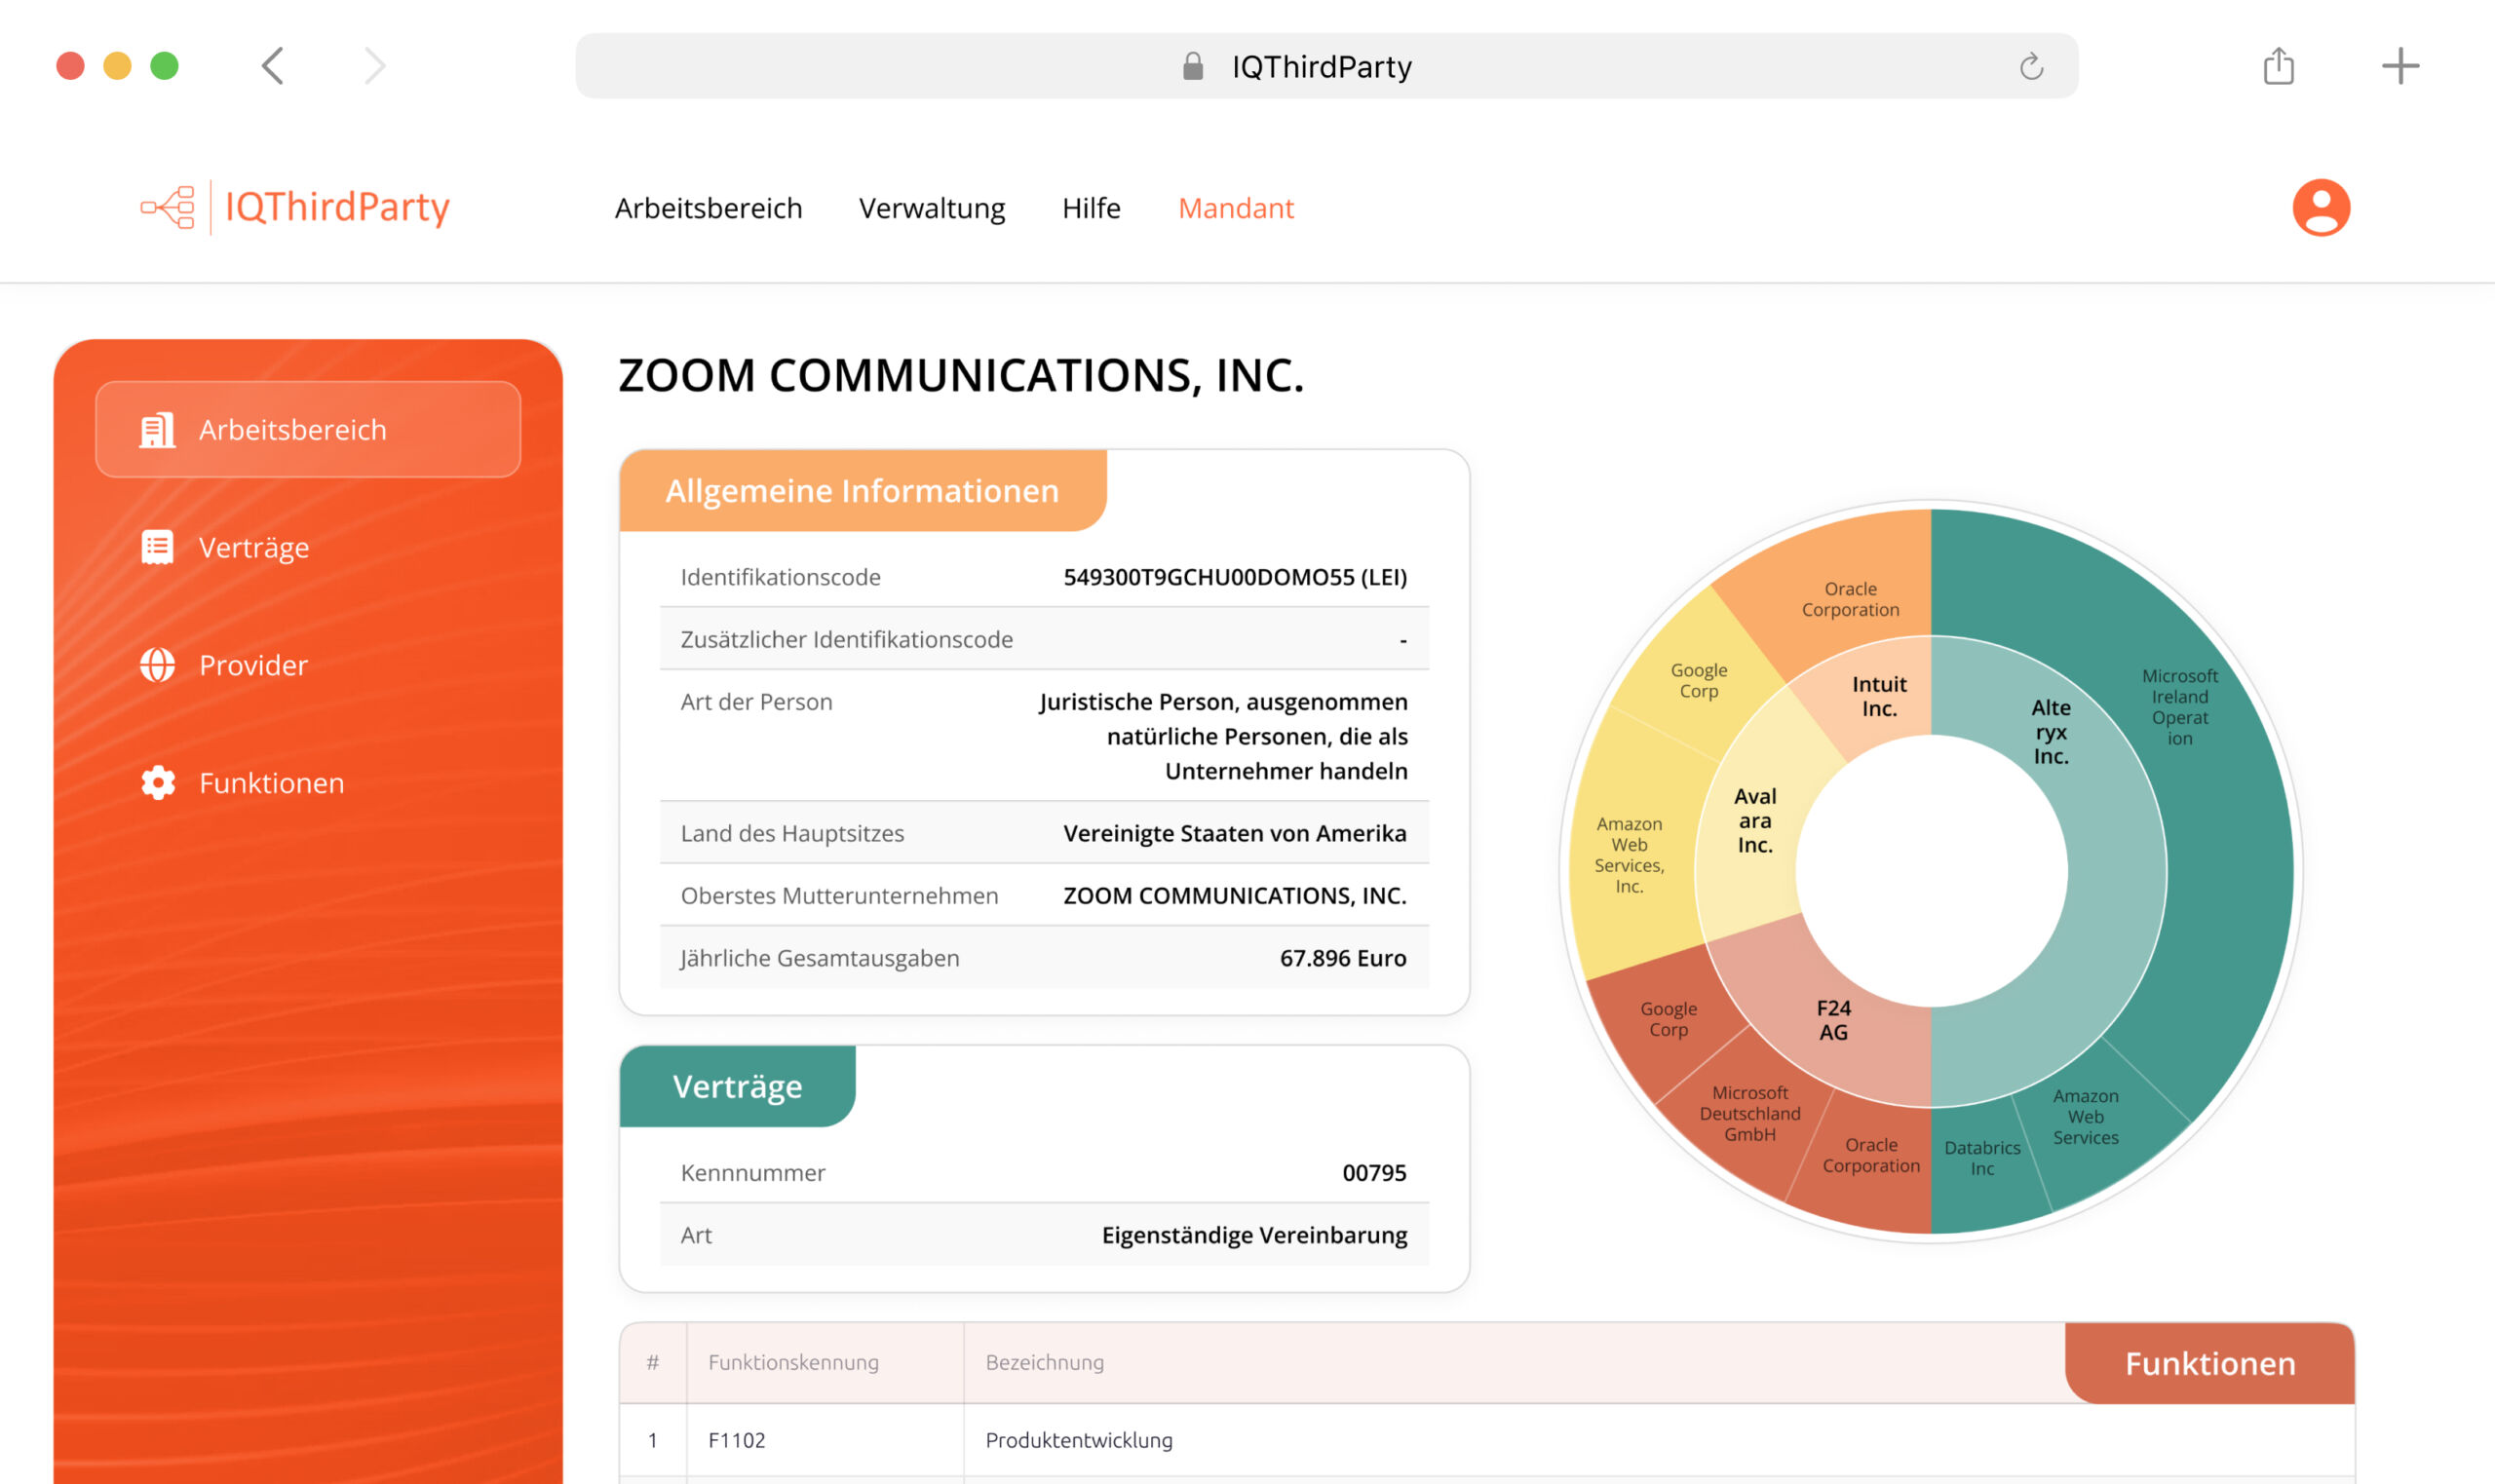Click the Funktionen gear icon in sidebar
Image resolution: width=2495 pixels, height=1484 pixels.
[157, 783]
